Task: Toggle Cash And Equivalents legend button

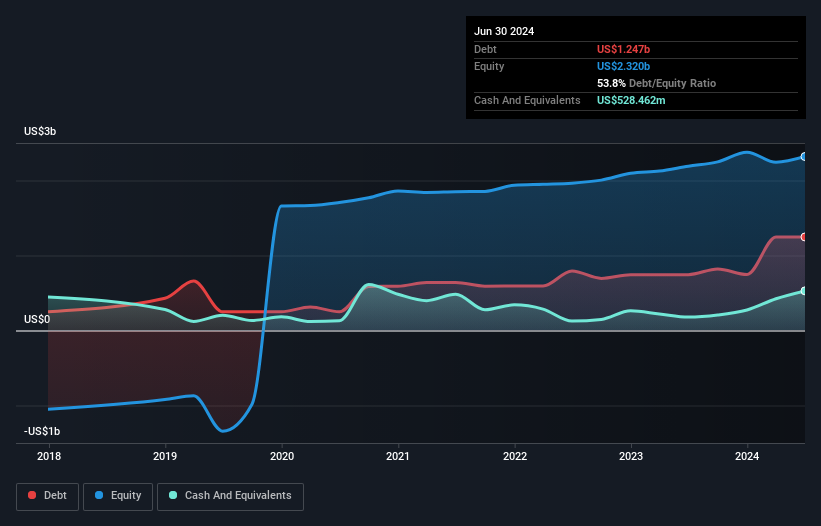Action: (230, 496)
